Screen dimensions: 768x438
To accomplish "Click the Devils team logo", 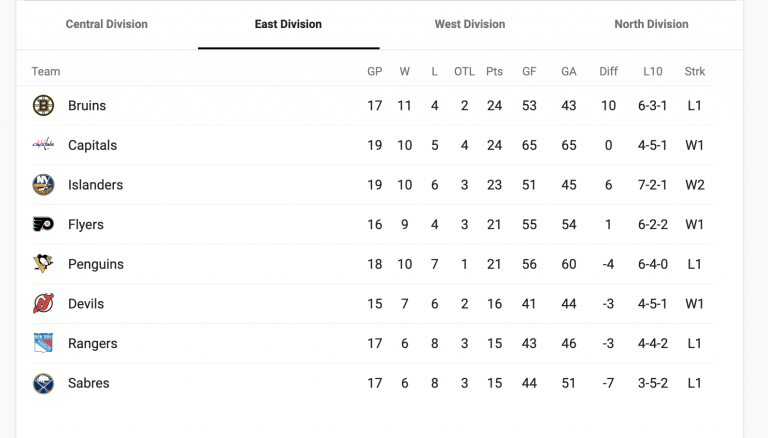I will point(43,304).
